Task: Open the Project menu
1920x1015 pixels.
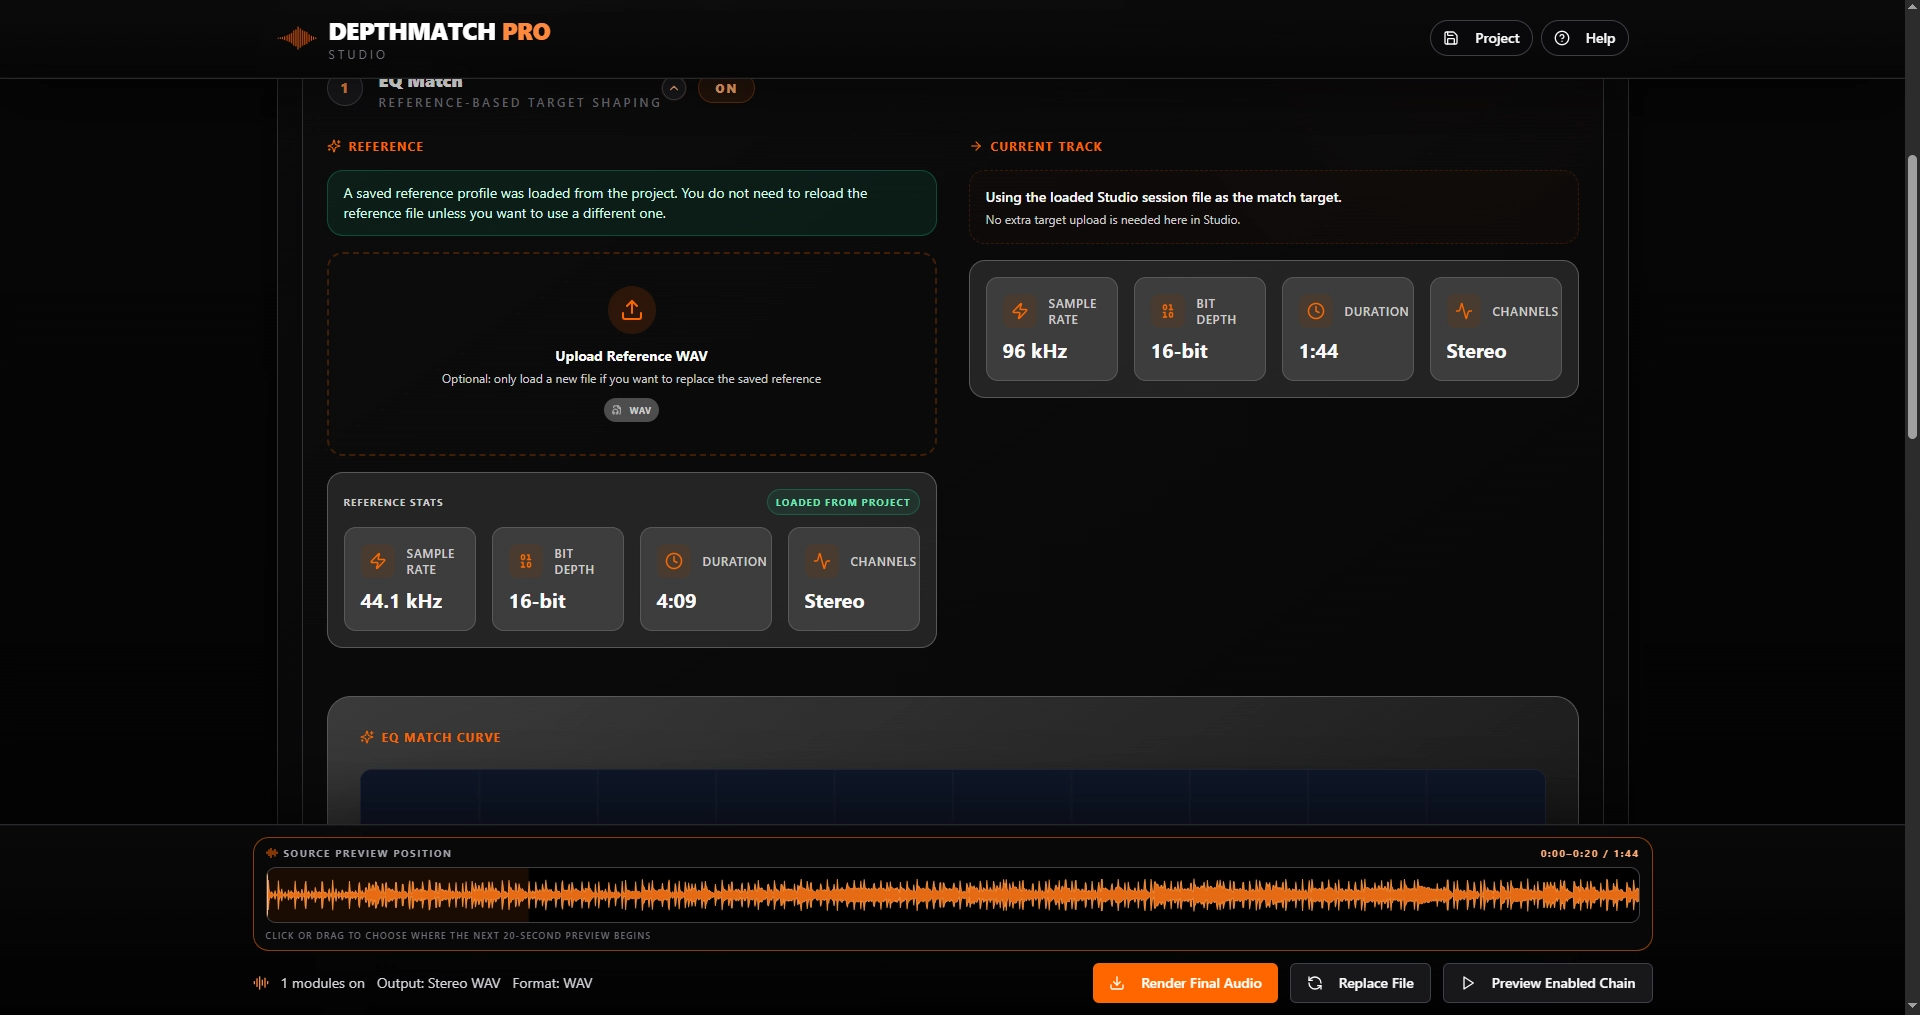Action: pyautogui.click(x=1481, y=38)
